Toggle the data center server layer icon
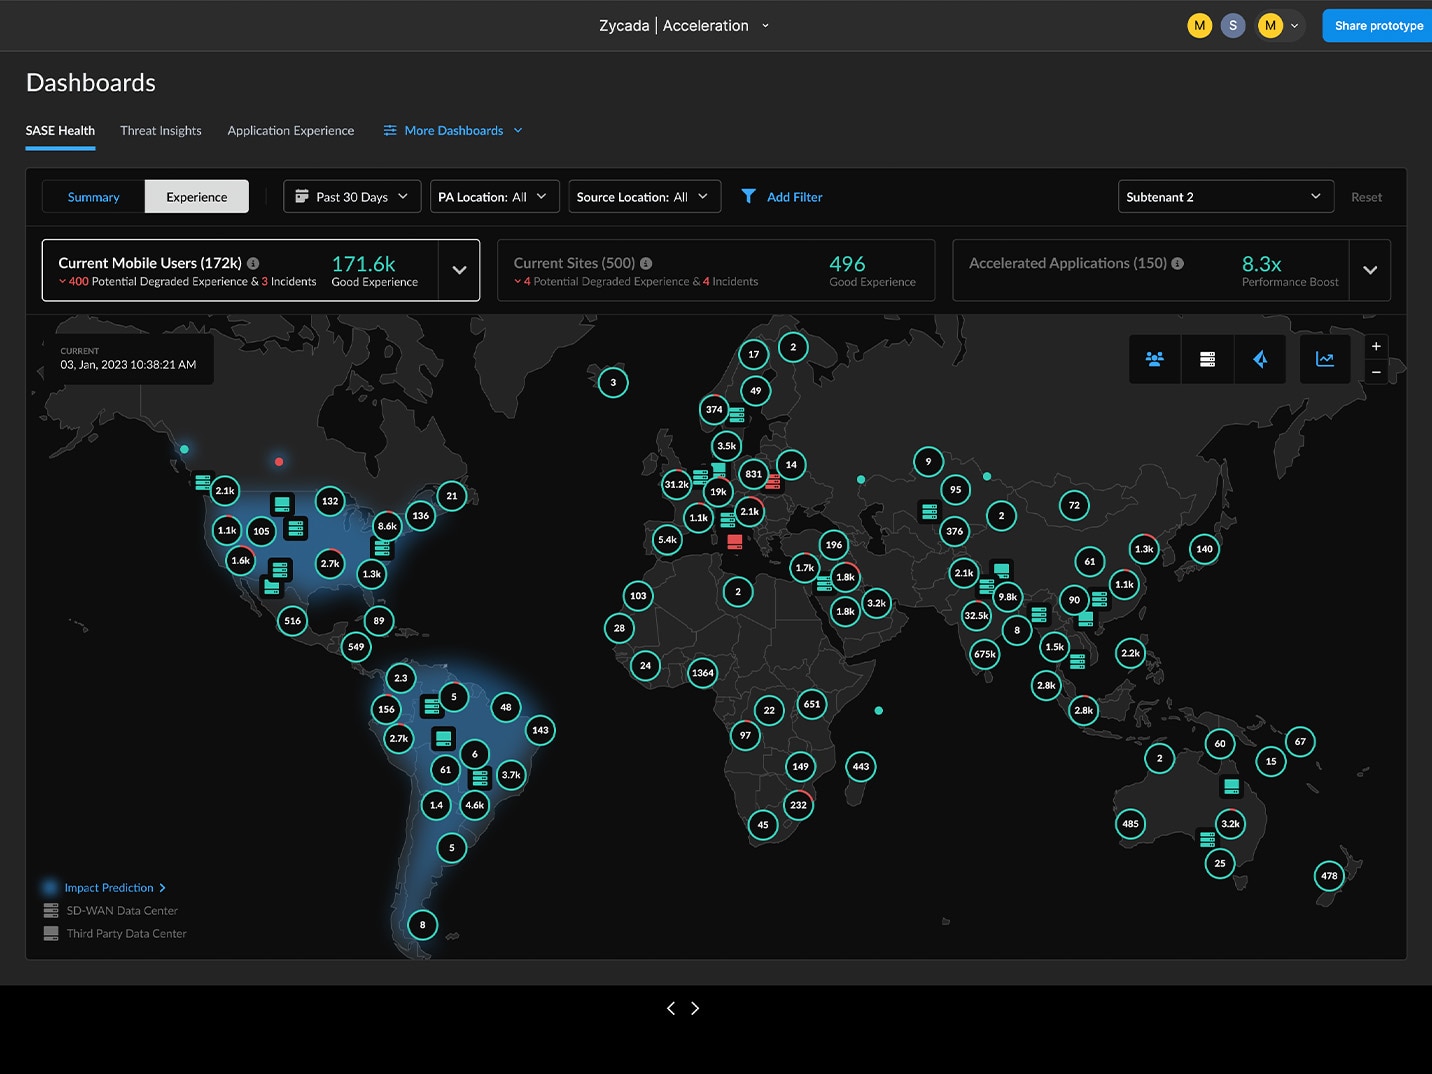The height and width of the screenshot is (1074, 1432). pyautogui.click(x=1207, y=359)
